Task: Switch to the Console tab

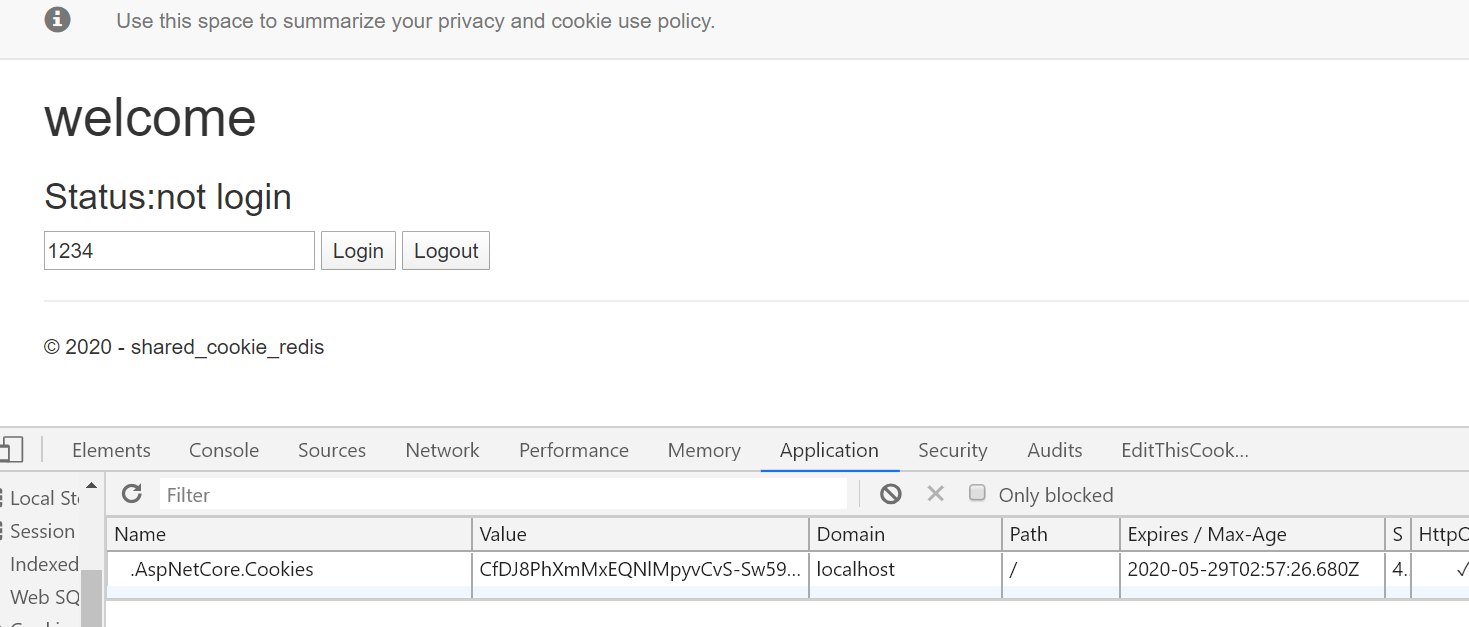Action: pyautogui.click(x=224, y=450)
